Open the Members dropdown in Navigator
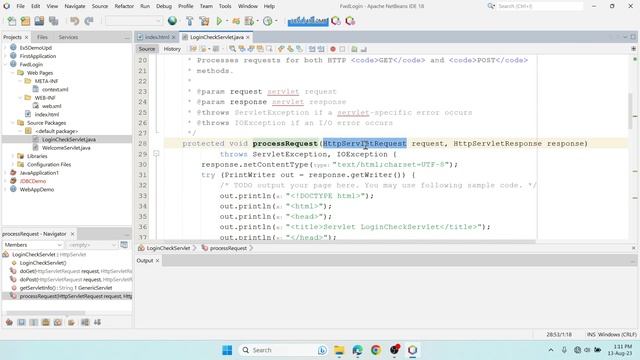Screen dimensions: 640x360 33,245
